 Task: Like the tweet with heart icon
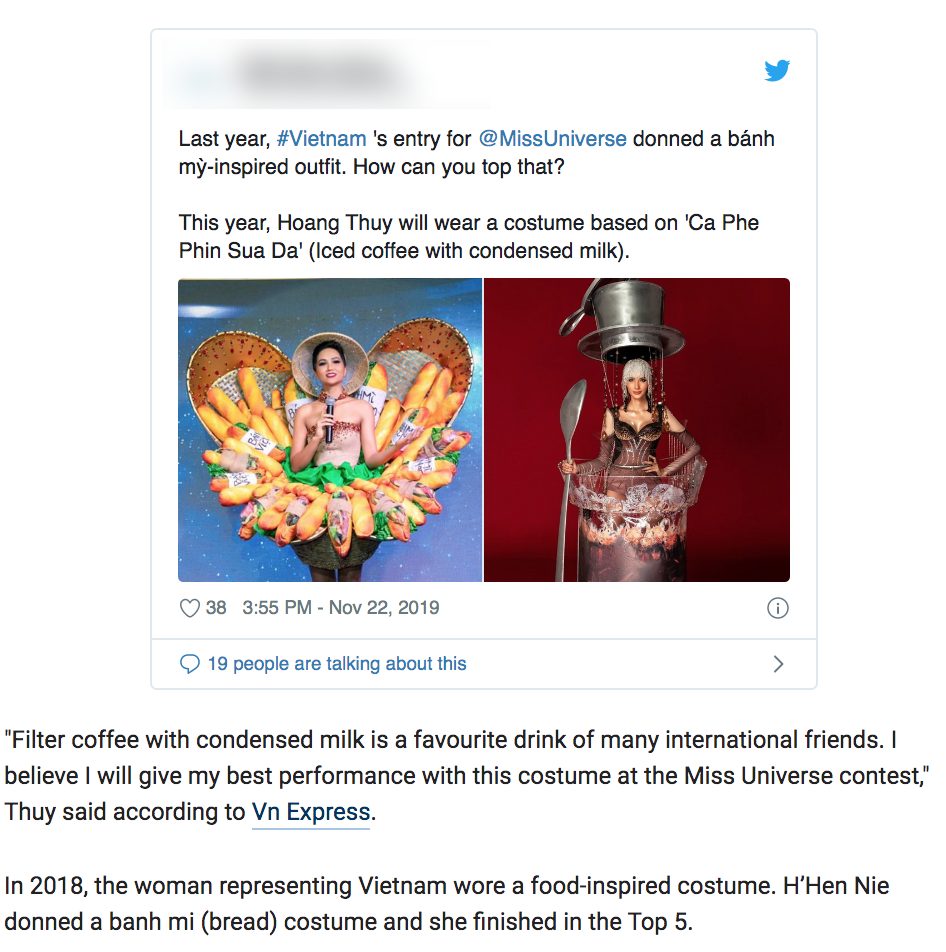(x=189, y=608)
